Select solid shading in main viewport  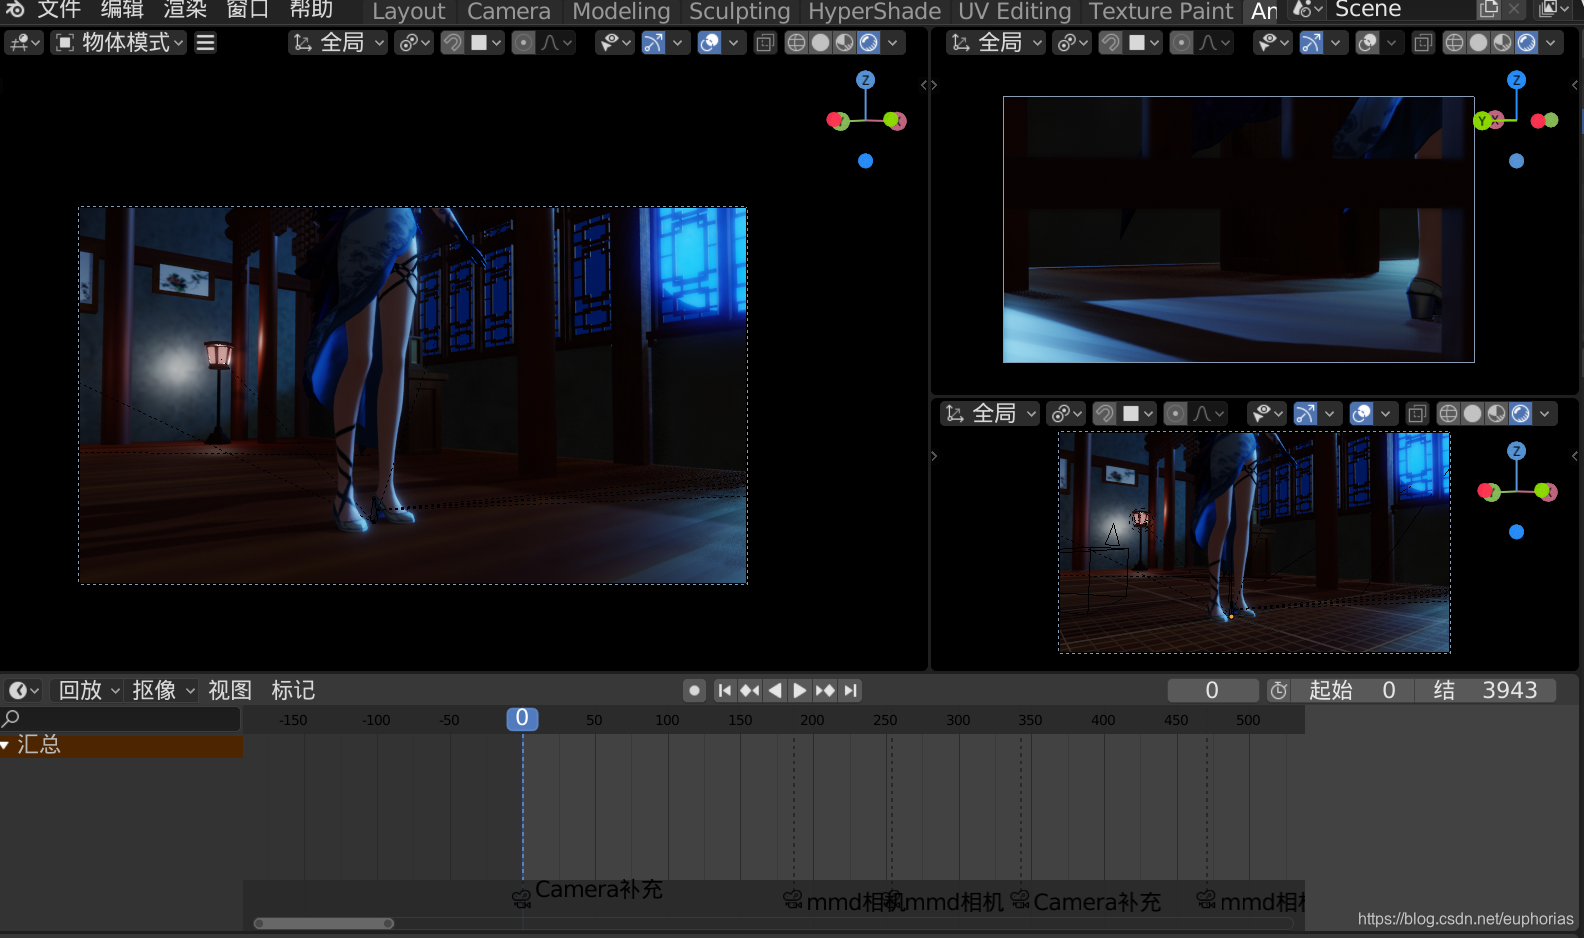click(820, 43)
